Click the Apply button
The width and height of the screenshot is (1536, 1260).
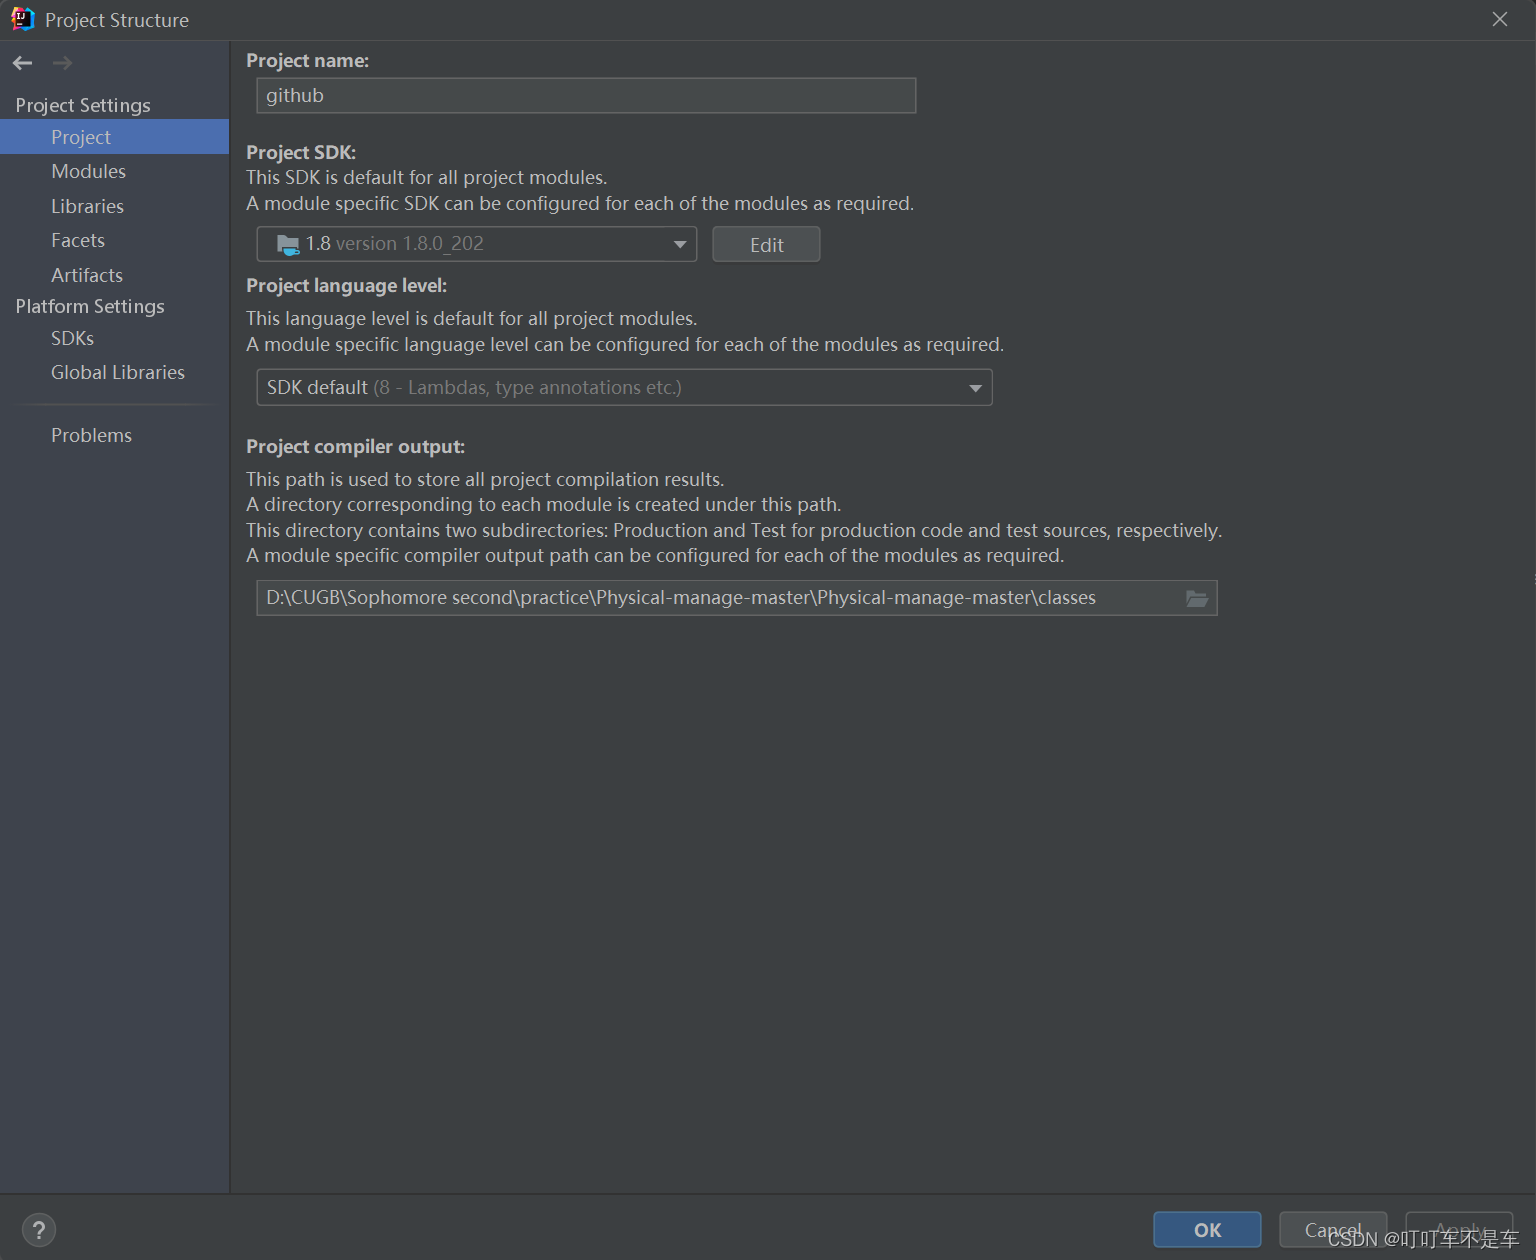(x=1459, y=1229)
